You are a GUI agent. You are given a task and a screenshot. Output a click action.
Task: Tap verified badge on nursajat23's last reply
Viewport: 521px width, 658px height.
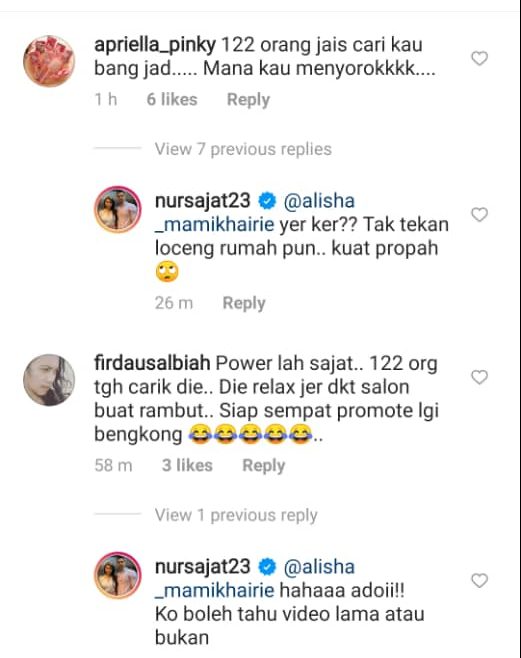tap(267, 567)
